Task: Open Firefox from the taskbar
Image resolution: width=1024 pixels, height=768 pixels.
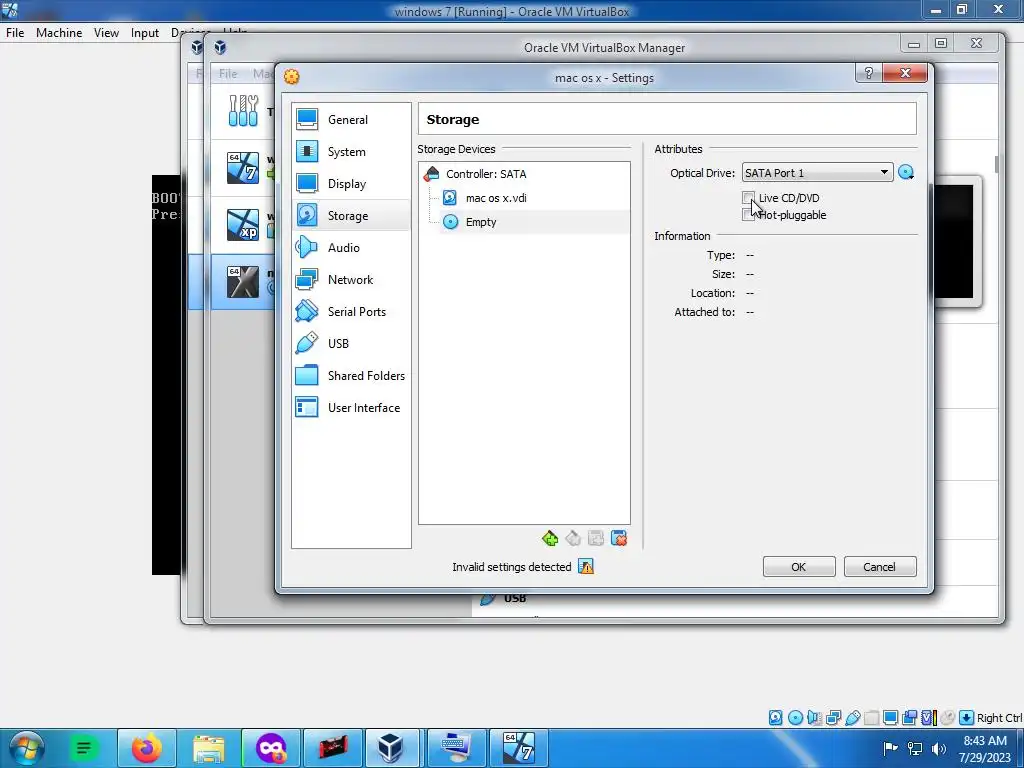Action: pyautogui.click(x=146, y=748)
